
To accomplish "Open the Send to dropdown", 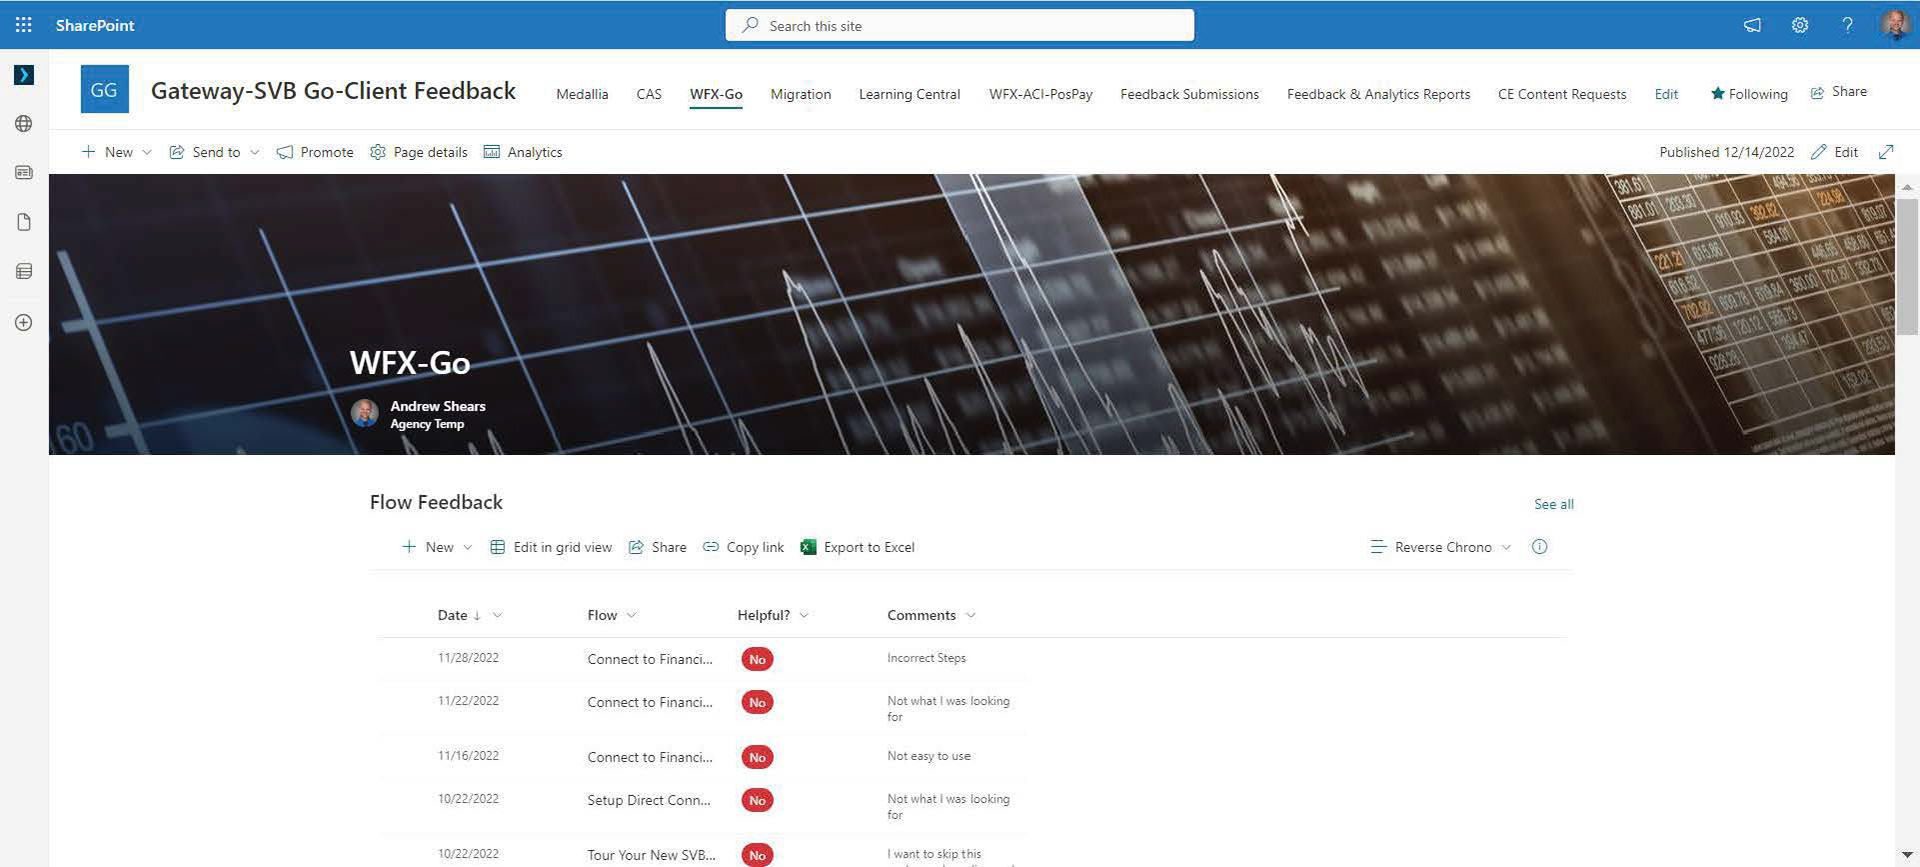I will 215,152.
